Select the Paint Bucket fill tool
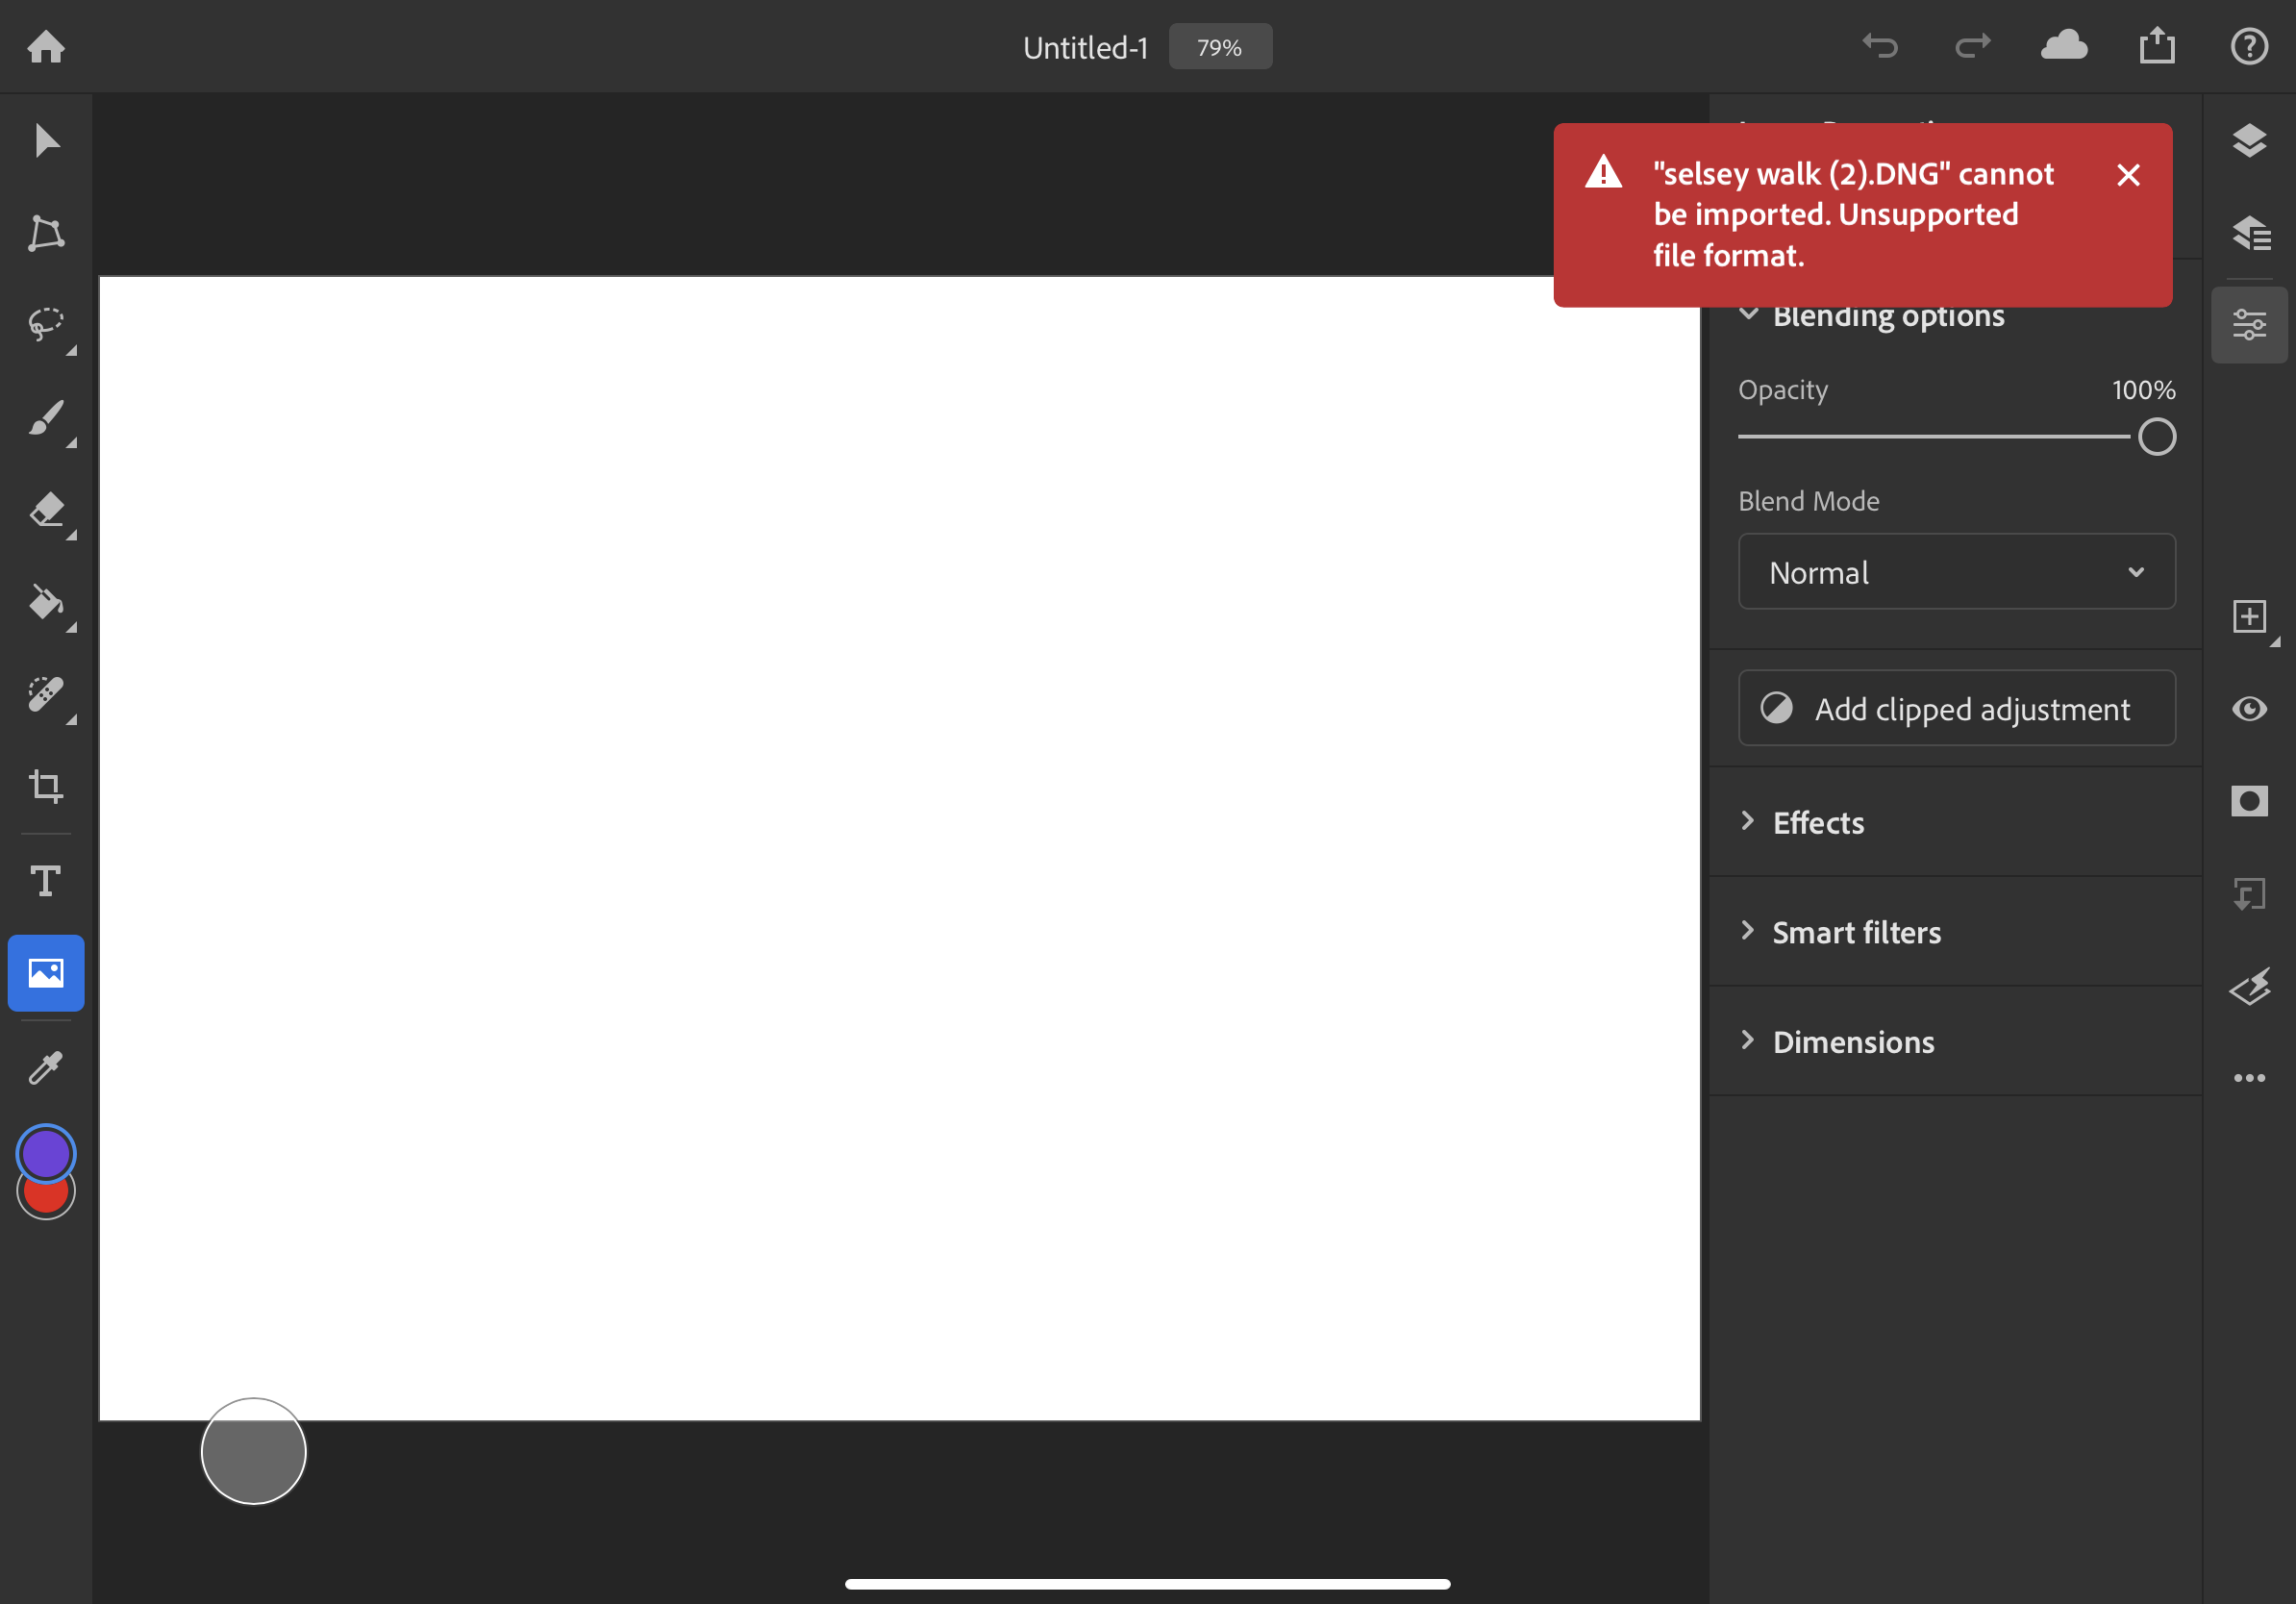The height and width of the screenshot is (1604, 2296). [x=46, y=603]
